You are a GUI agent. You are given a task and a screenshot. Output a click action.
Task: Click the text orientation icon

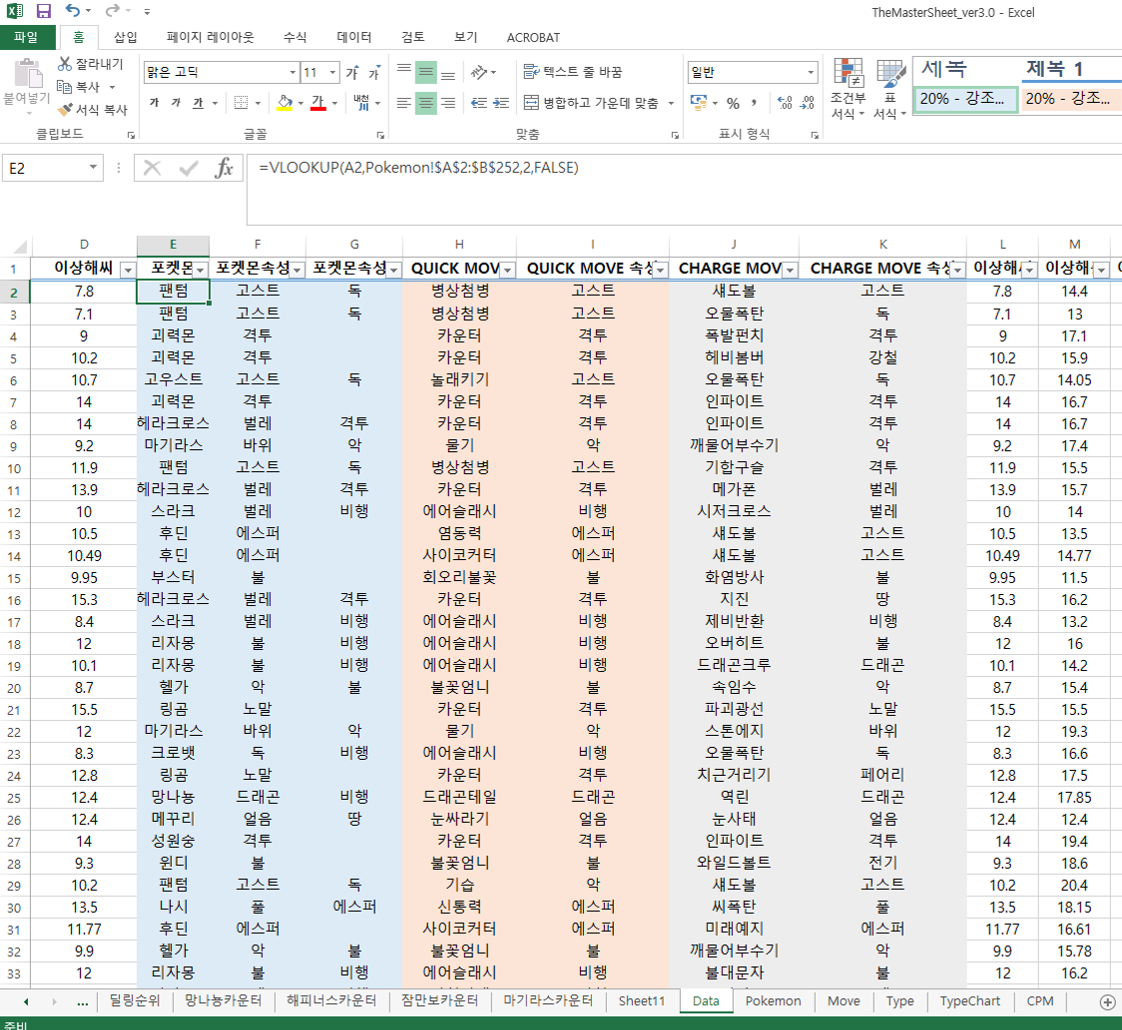479,72
